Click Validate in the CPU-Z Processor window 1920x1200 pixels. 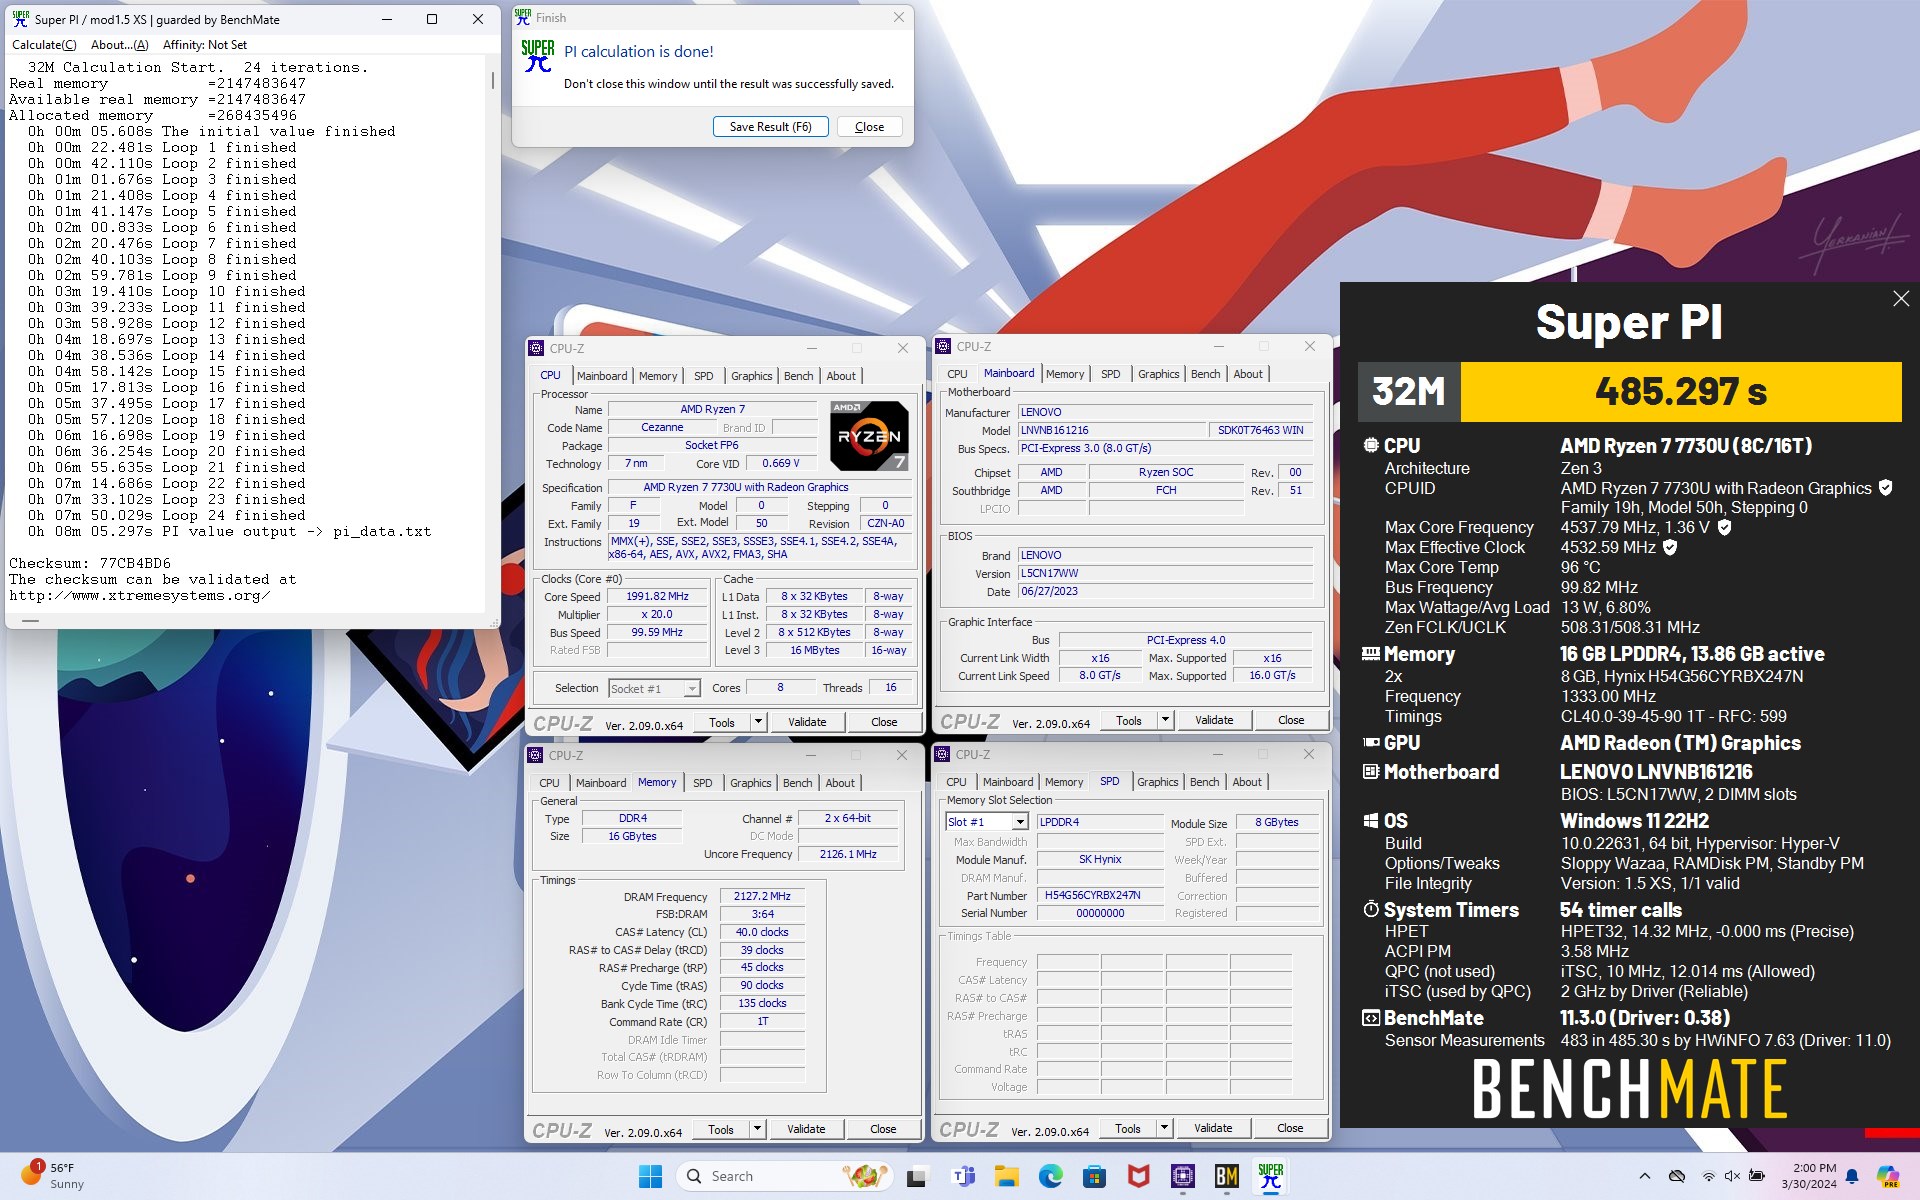click(807, 722)
